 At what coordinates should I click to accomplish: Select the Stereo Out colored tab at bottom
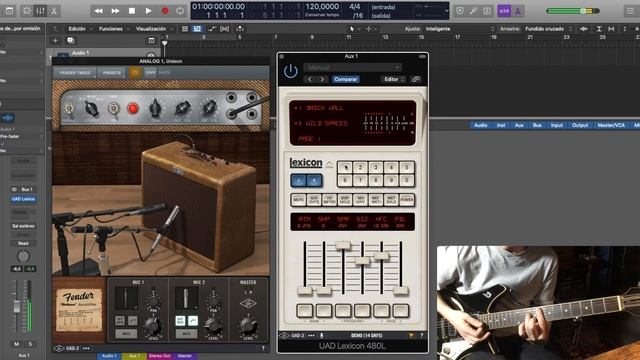[x=159, y=356]
